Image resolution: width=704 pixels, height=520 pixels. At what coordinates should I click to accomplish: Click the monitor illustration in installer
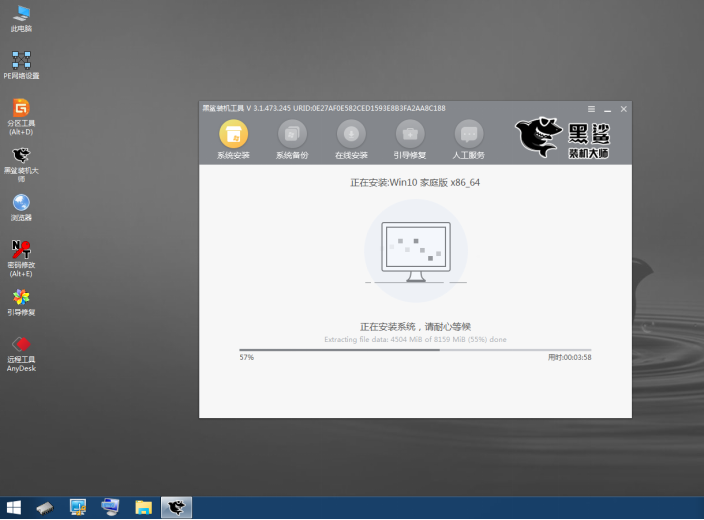pyautogui.click(x=415, y=250)
